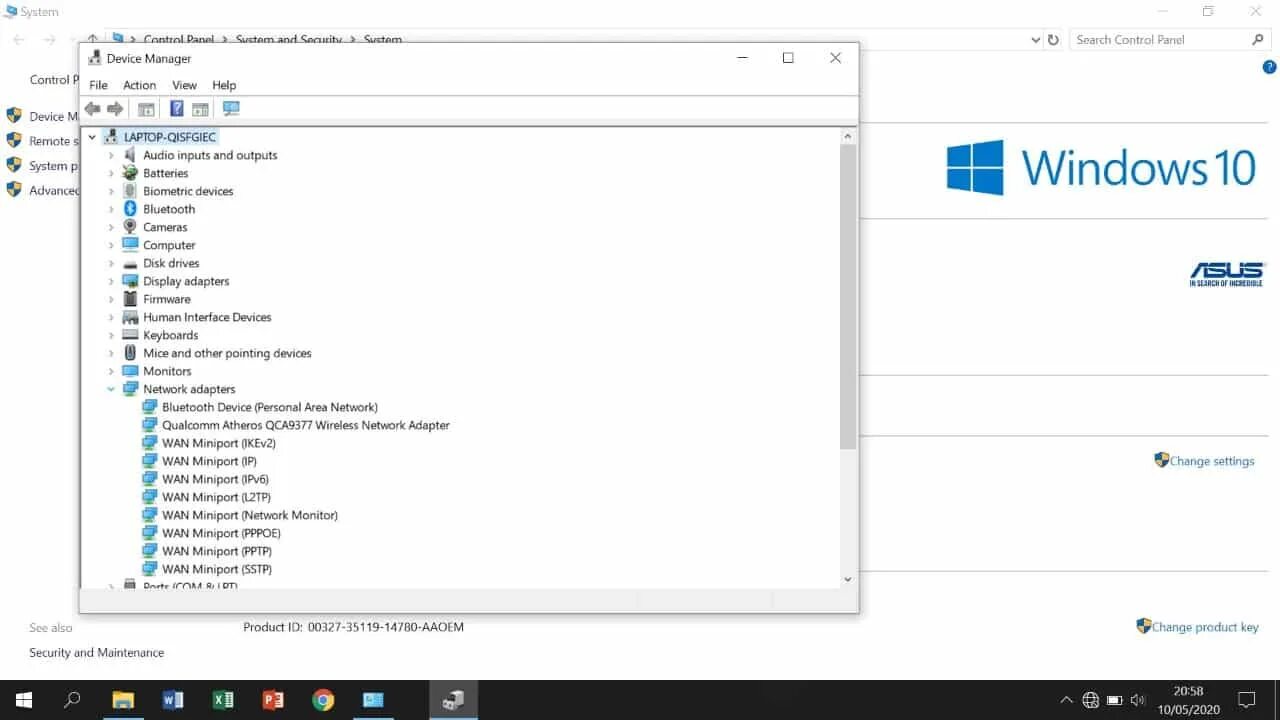This screenshot has height=720, width=1280.
Task: Click Change product key link
Action: [1205, 627]
